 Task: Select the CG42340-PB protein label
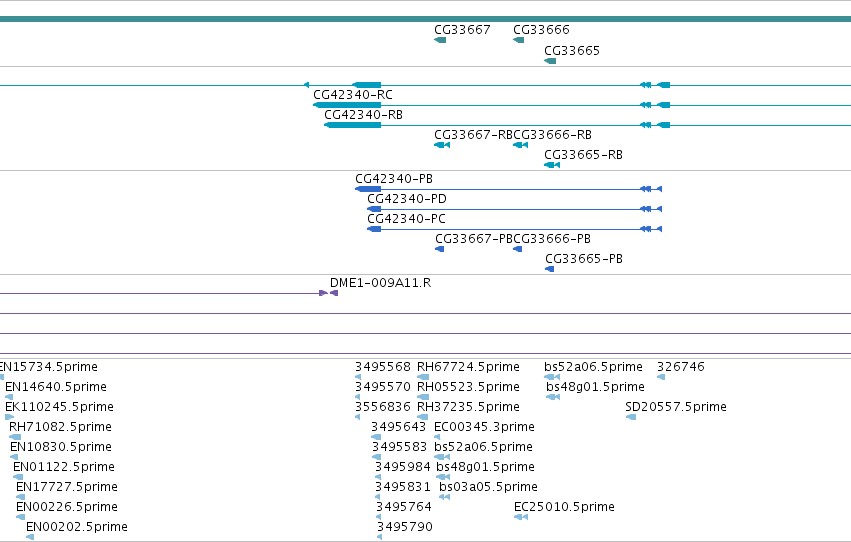click(394, 179)
